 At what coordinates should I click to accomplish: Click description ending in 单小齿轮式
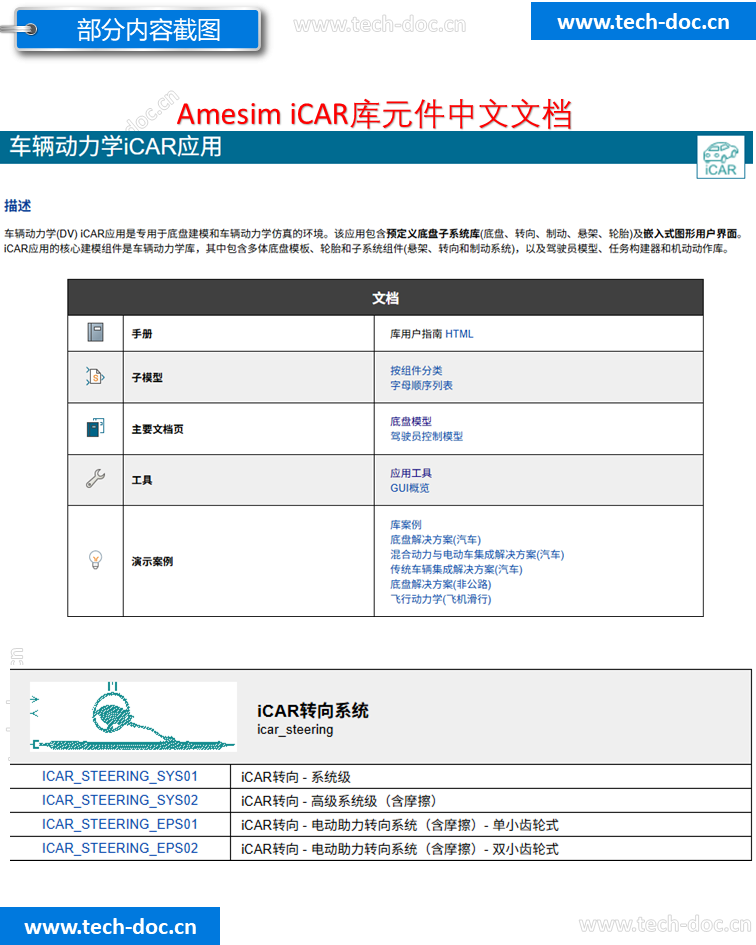point(400,825)
